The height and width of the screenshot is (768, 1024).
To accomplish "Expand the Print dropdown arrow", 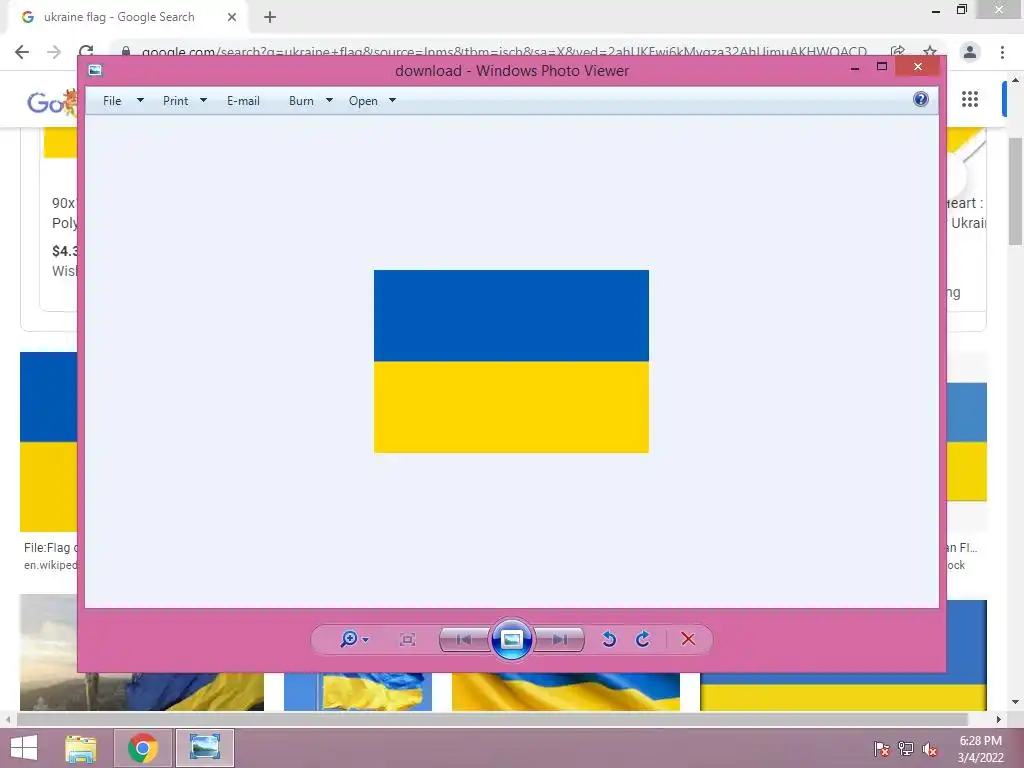I will [203, 101].
